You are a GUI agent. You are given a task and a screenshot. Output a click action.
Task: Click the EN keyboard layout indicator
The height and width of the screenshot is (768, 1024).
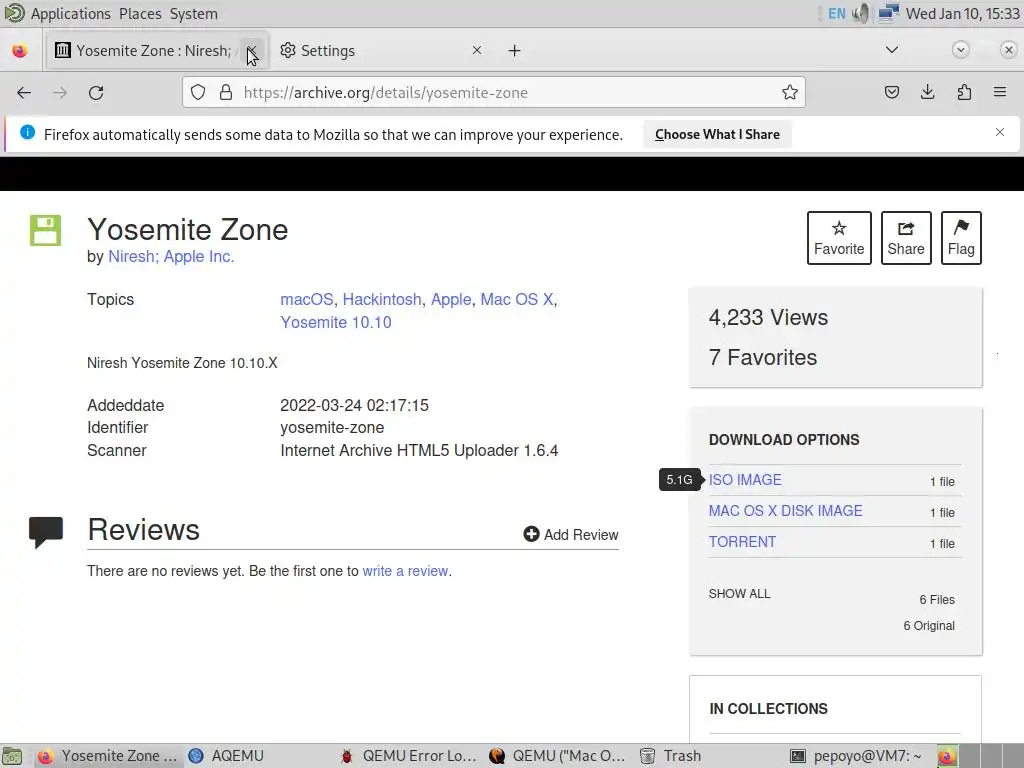coord(837,13)
